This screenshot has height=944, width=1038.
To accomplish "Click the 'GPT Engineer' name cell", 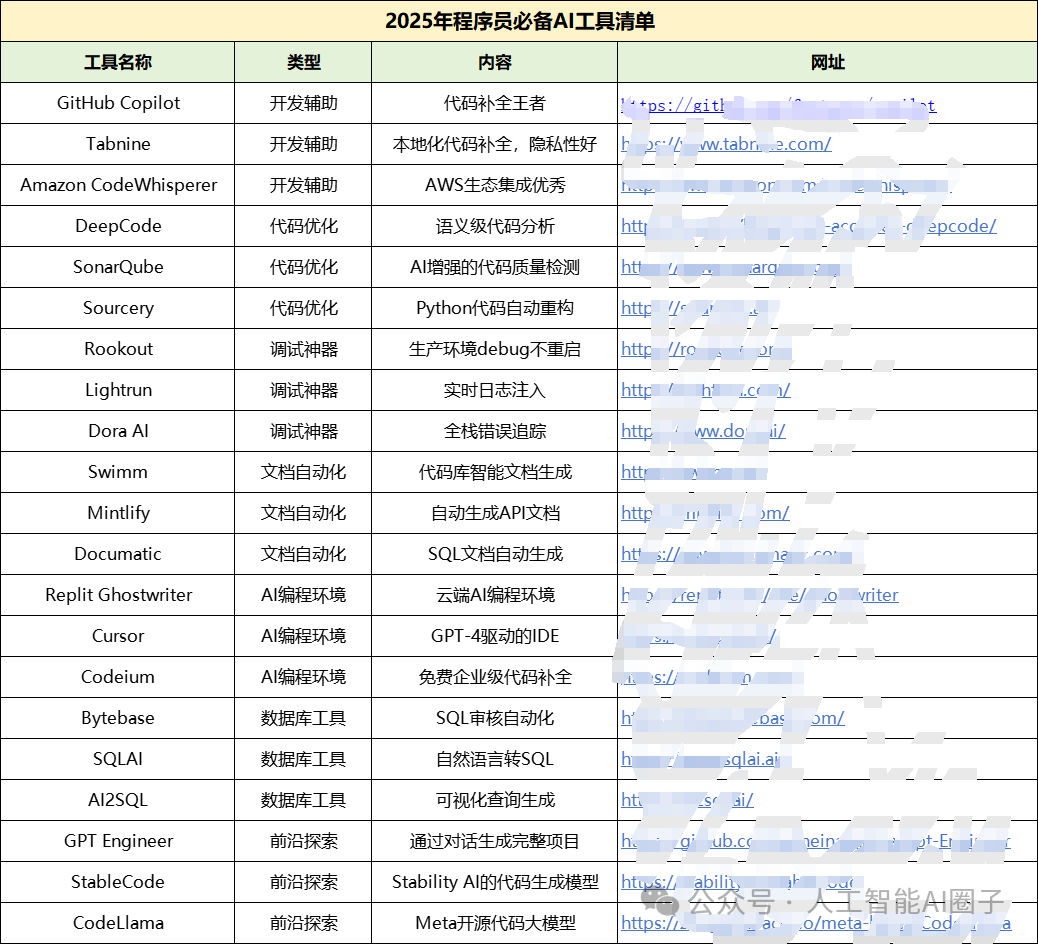I will [x=118, y=841].
